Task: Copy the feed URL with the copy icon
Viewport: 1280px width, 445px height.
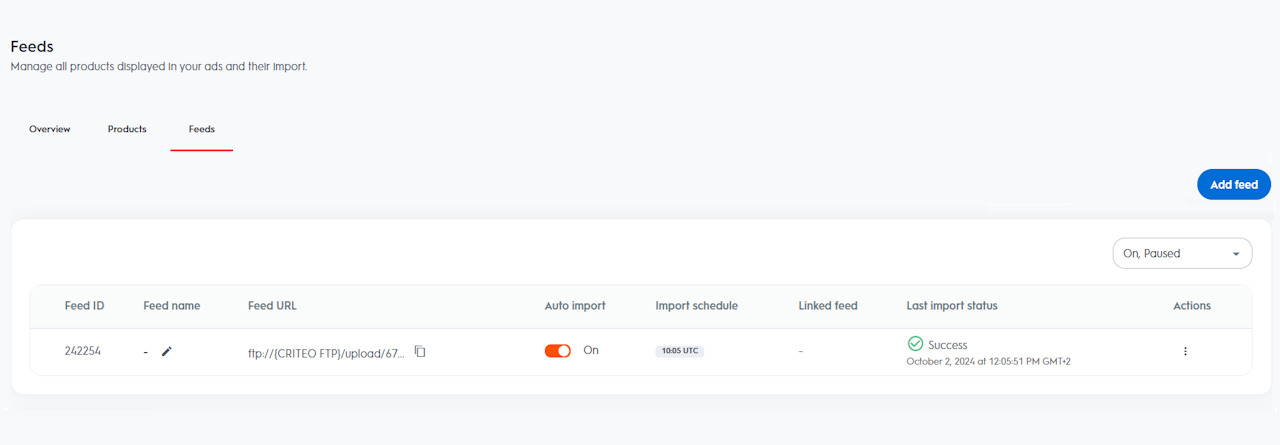Action: point(420,352)
